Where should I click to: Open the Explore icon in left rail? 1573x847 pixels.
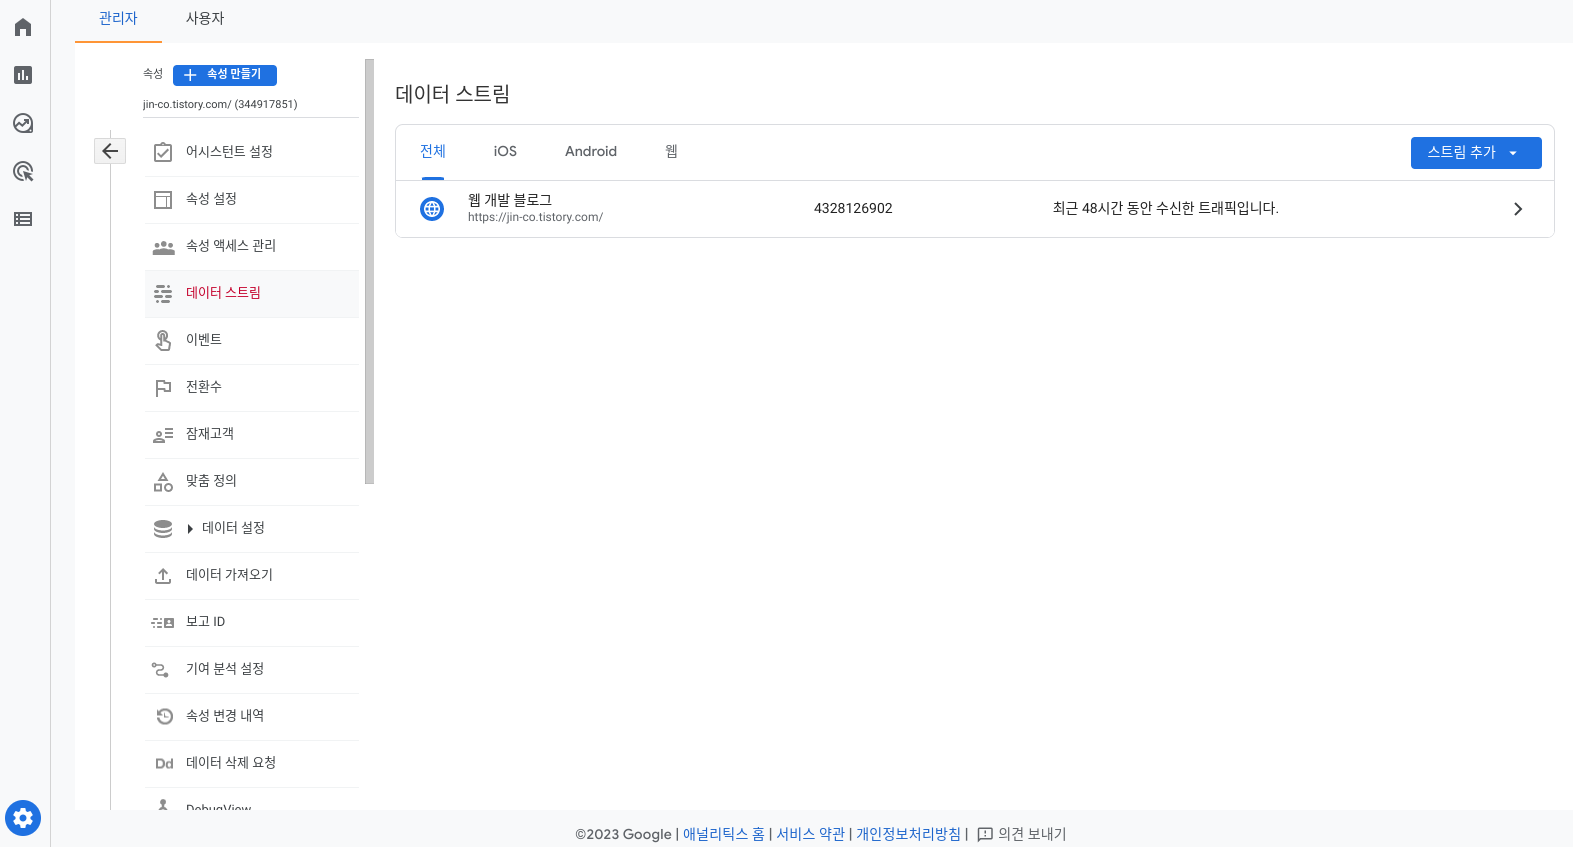pyautogui.click(x=23, y=123)
